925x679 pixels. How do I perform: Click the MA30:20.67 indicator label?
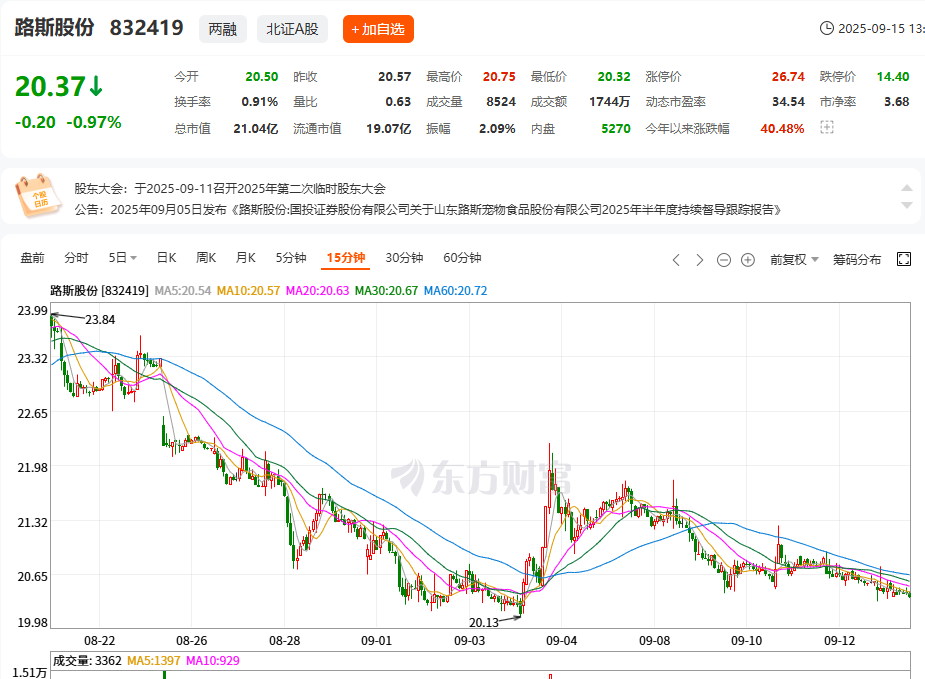point(386,291)
